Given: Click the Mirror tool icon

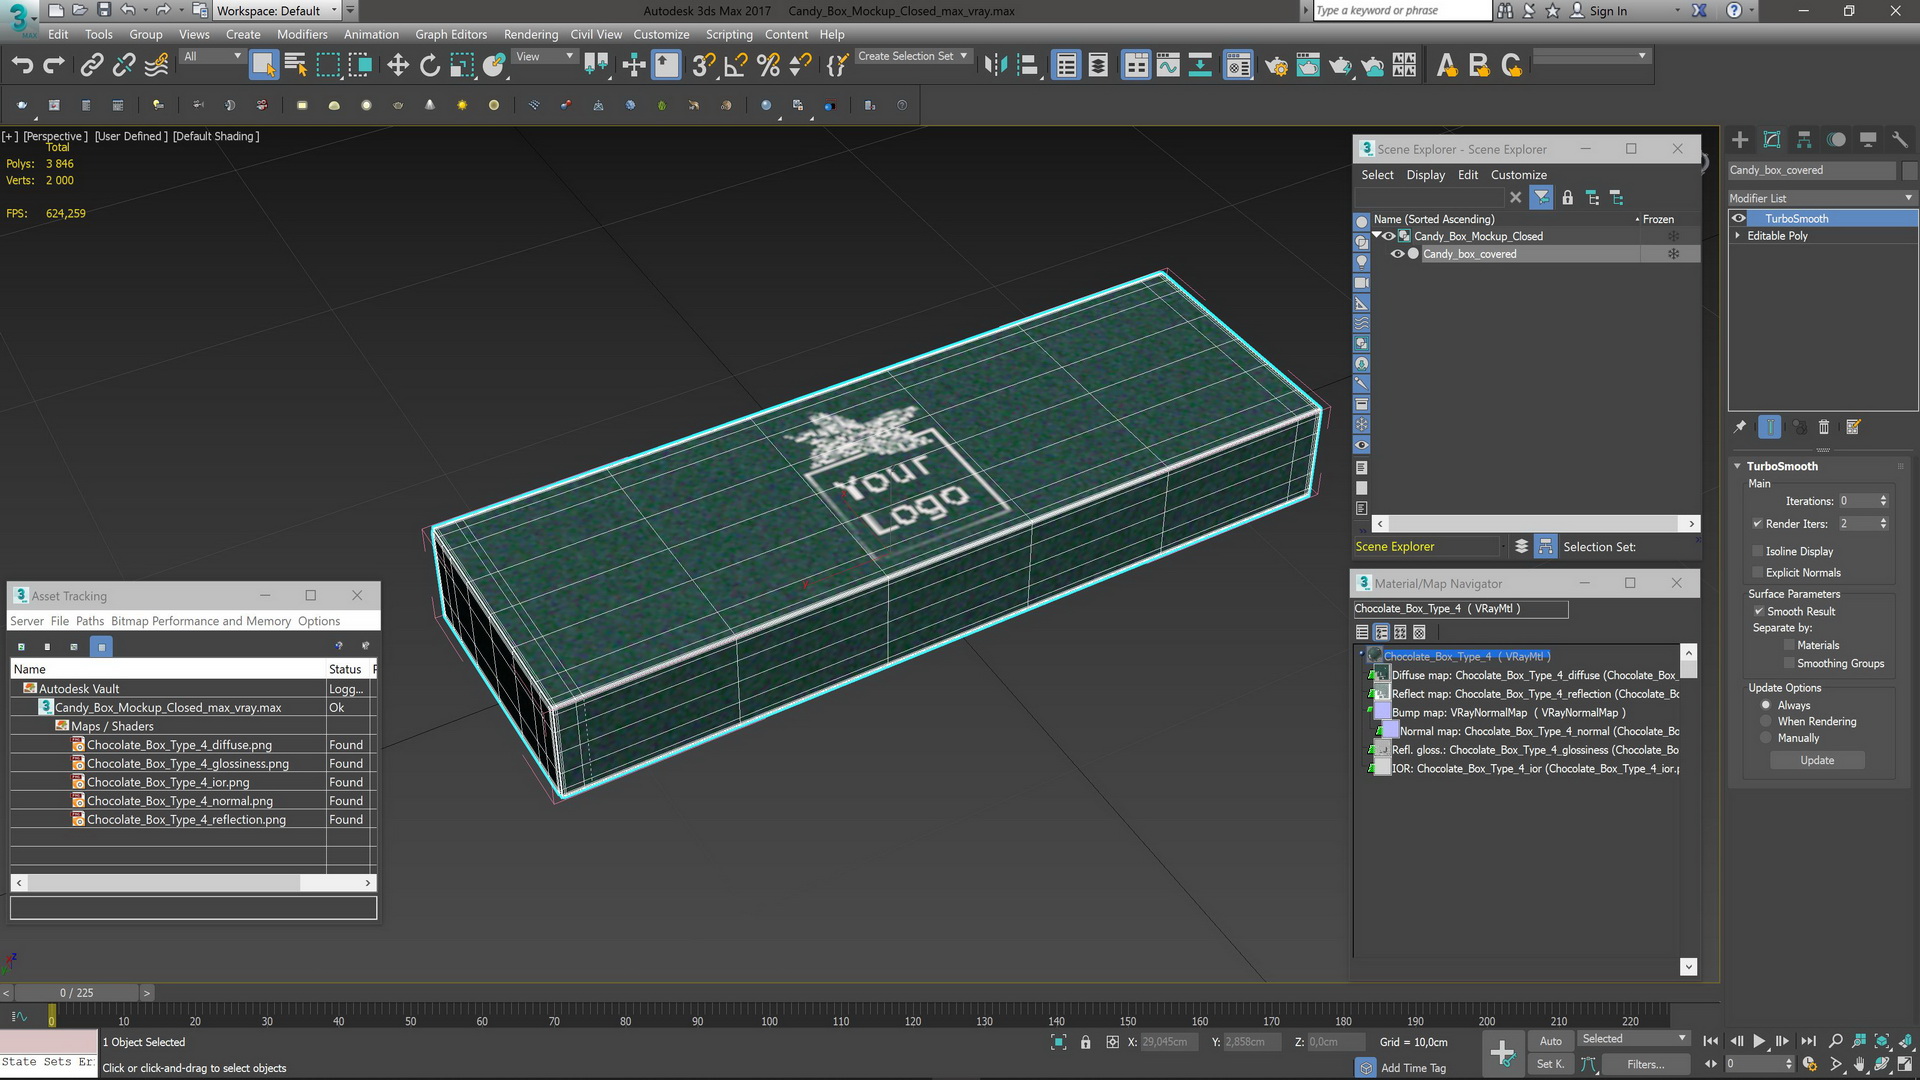Looking at the screenshot, I should [x=995, y=66].
